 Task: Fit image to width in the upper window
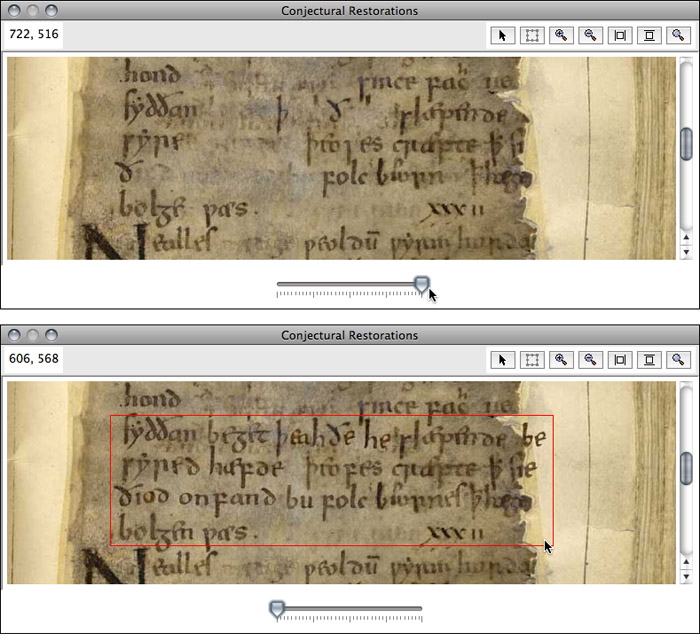point(620,35)
